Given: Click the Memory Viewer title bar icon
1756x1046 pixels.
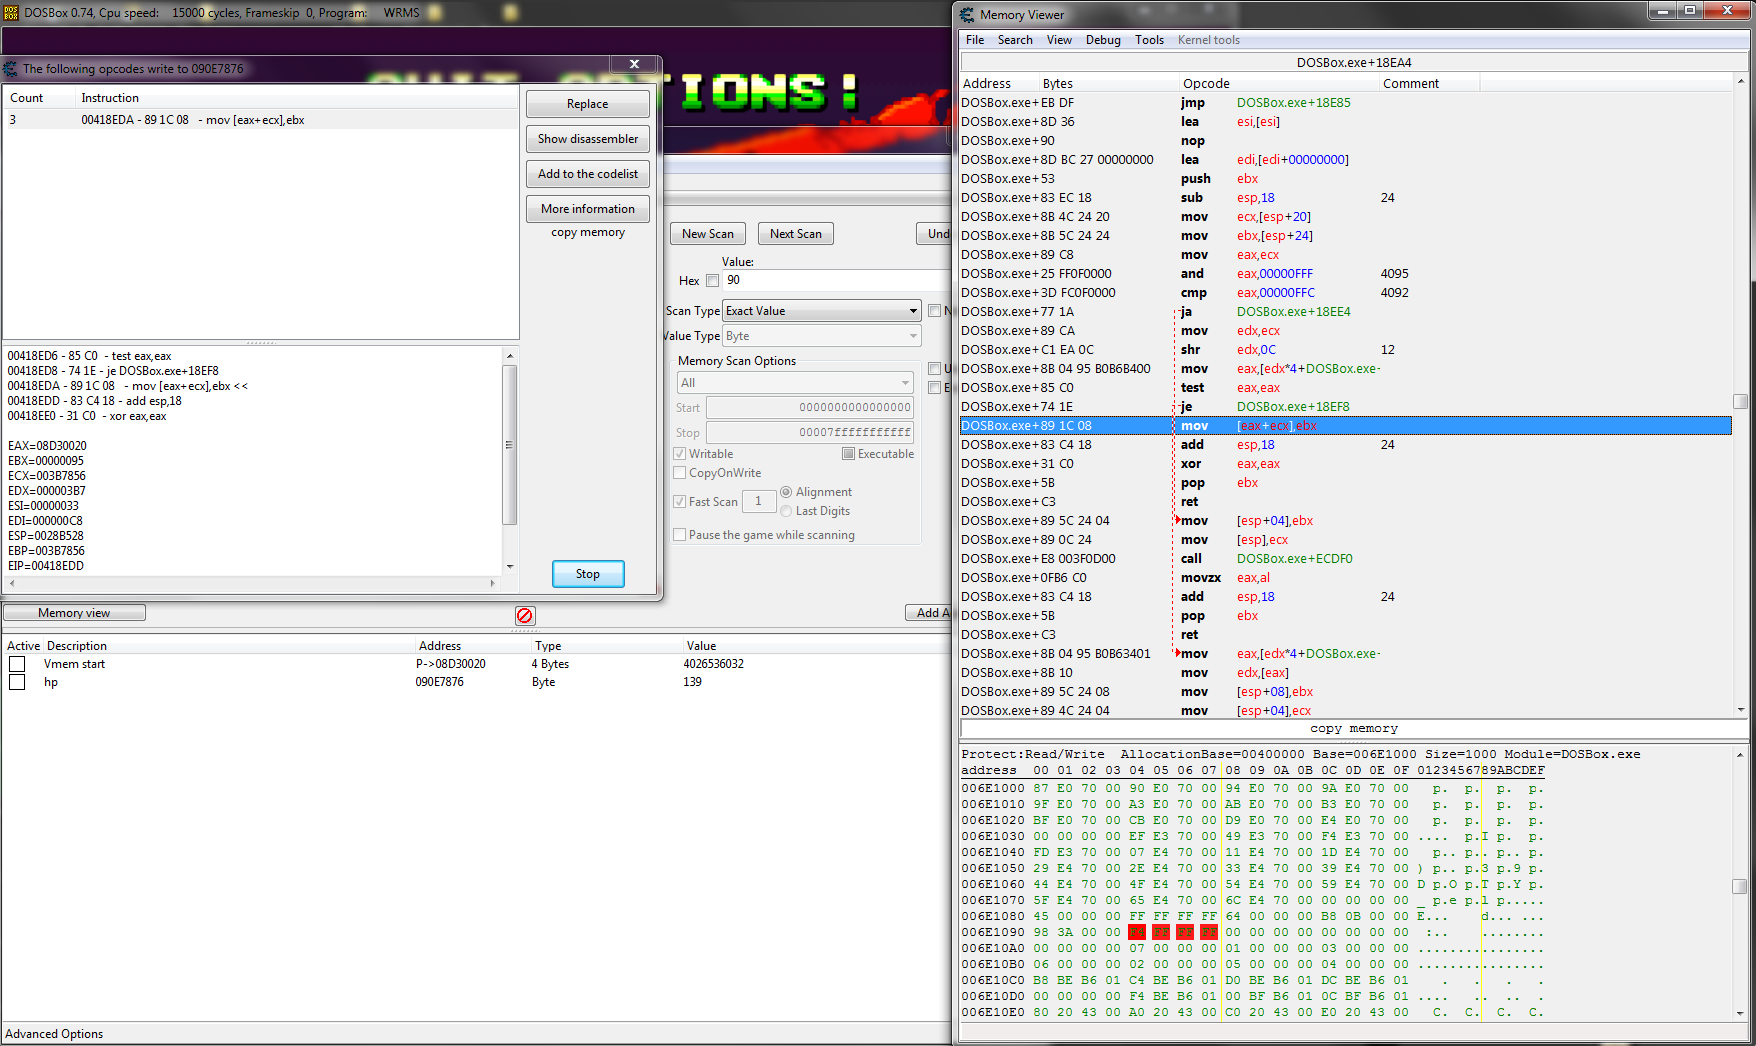Looking at the screenshot, I should (x=967, y=15).
